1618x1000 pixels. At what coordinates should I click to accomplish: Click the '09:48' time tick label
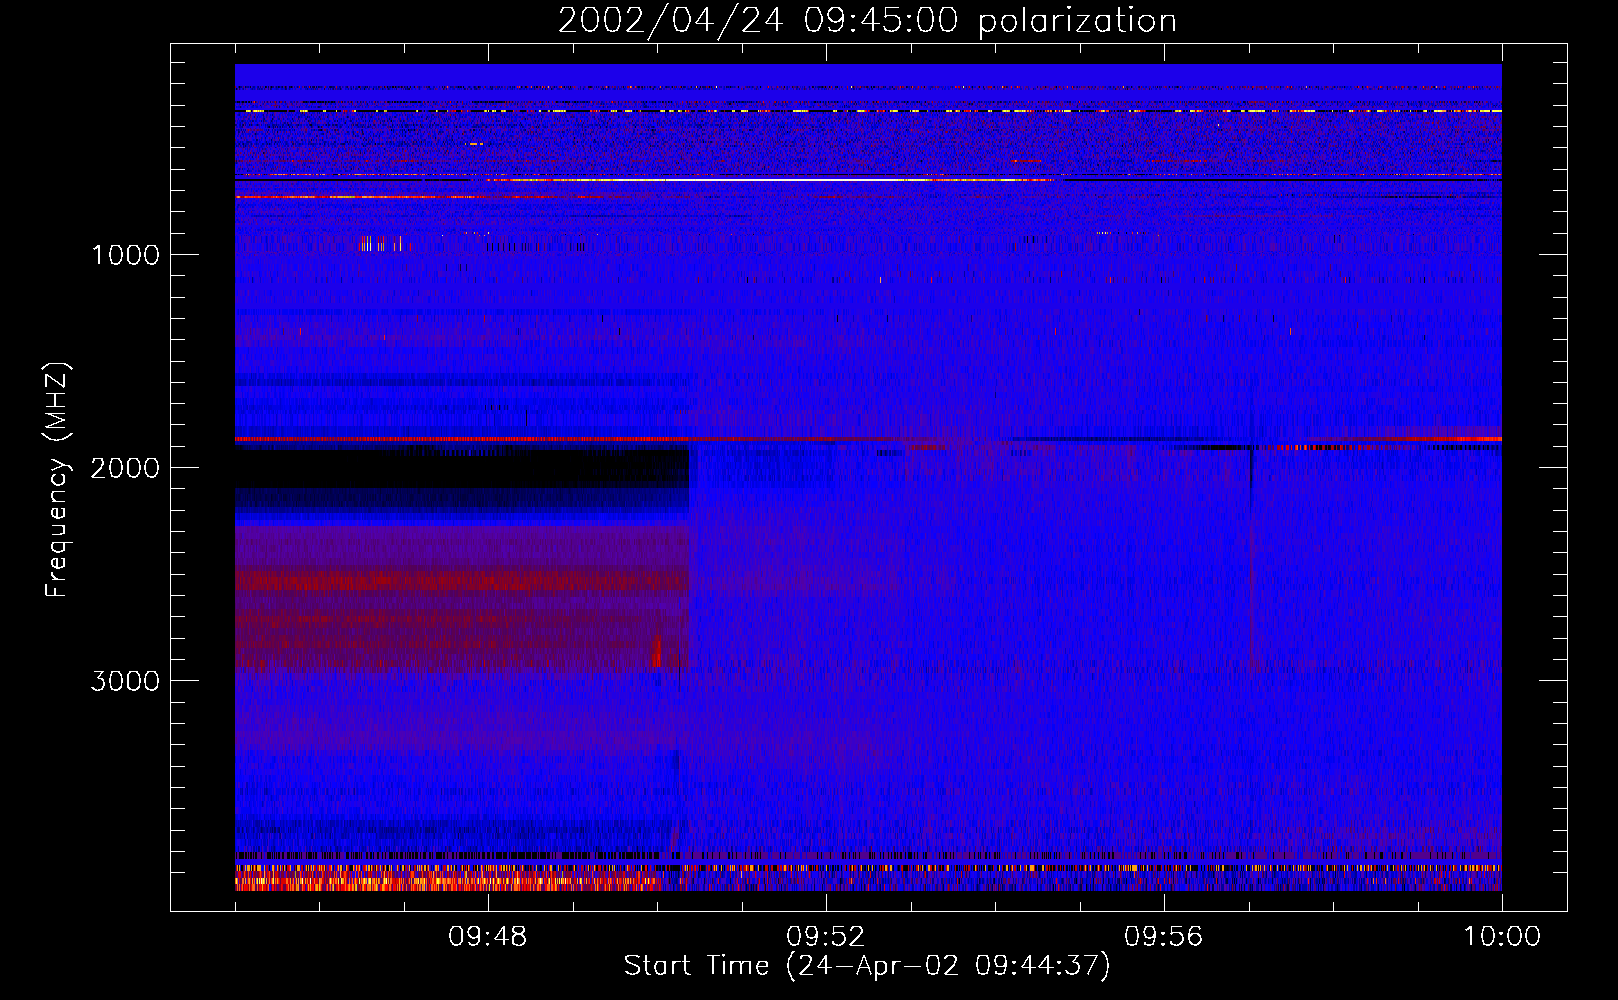[488, 937]
